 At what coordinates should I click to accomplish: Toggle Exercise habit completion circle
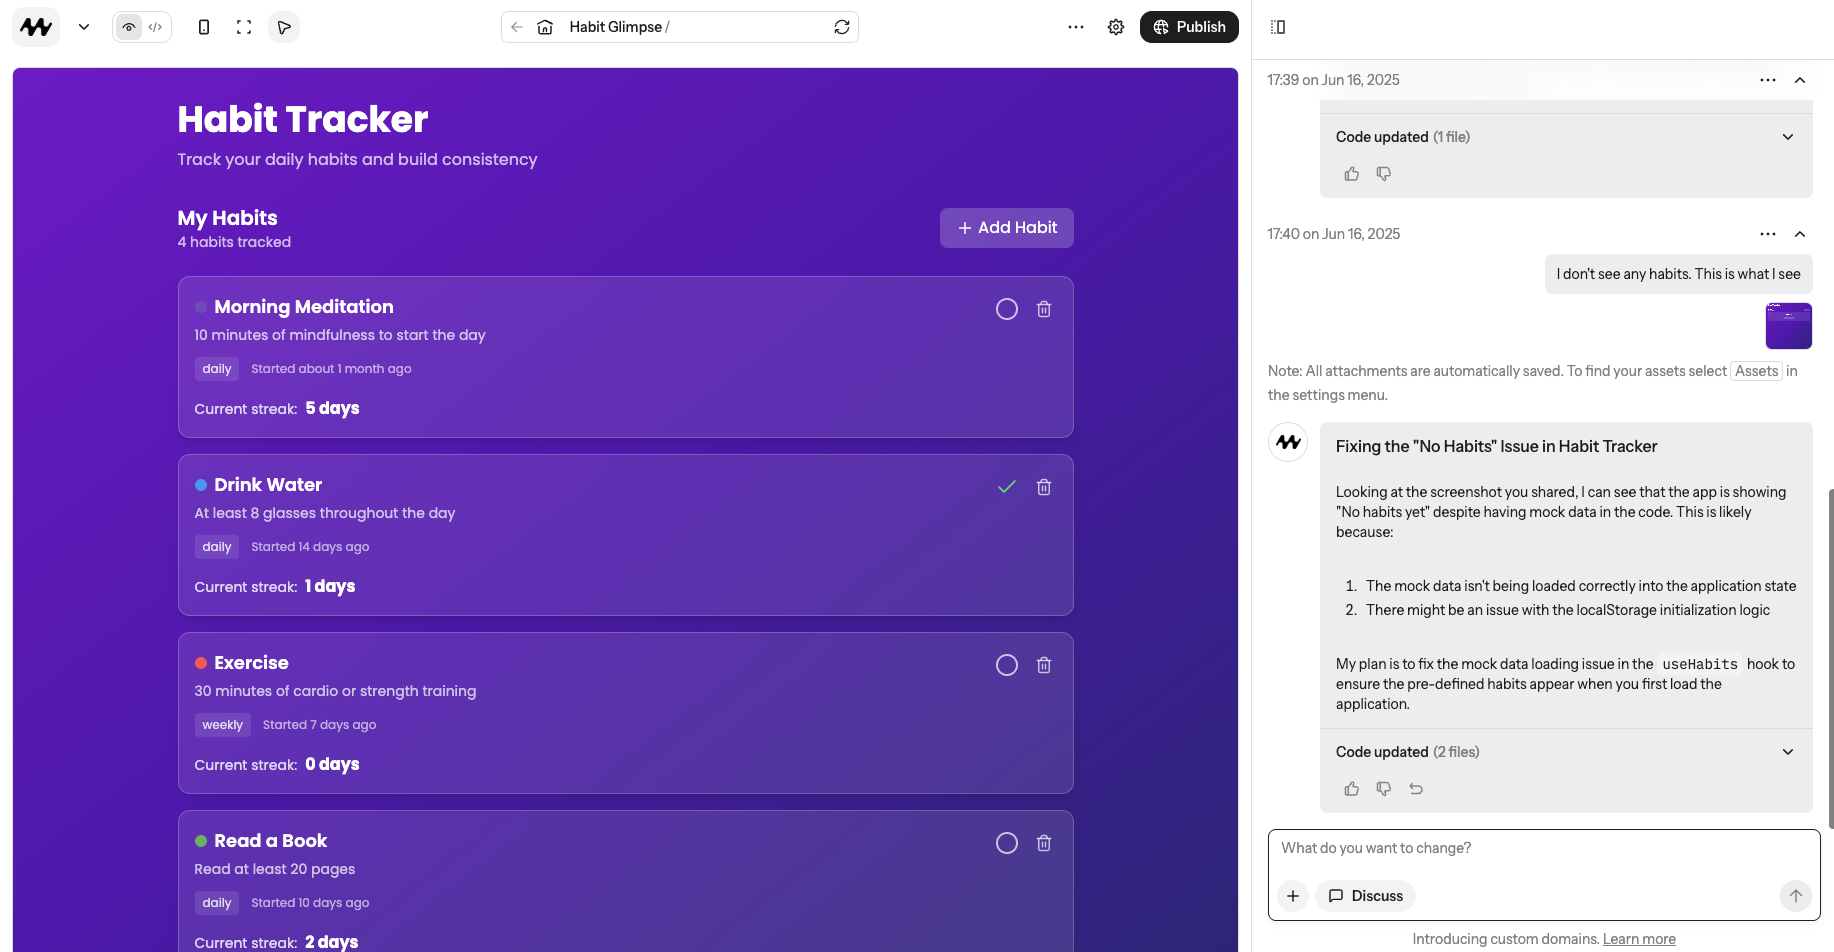click(1006, 665)
